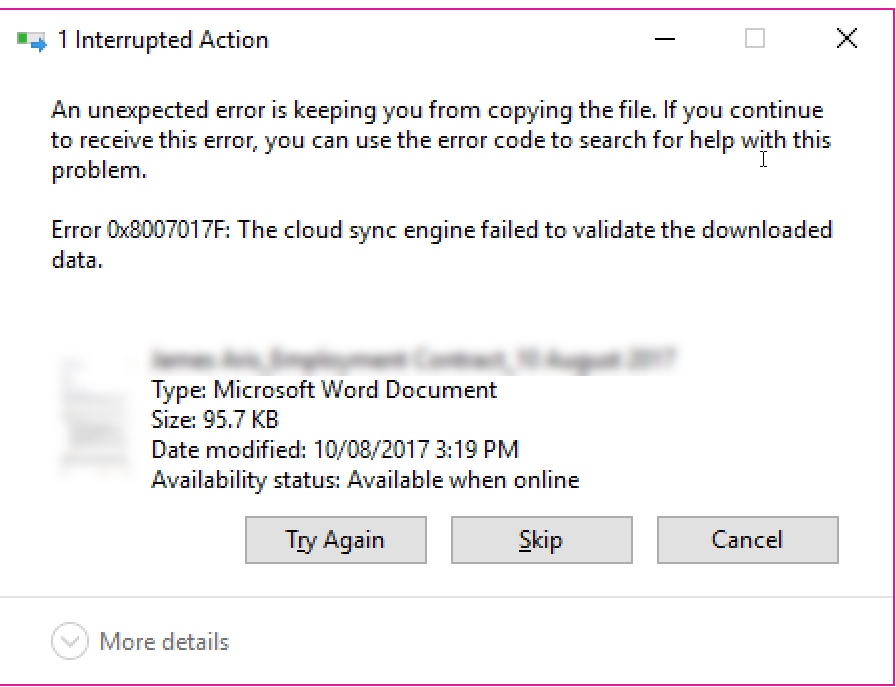
Task: Click the copy action icon in title bar
Action: 31,41
